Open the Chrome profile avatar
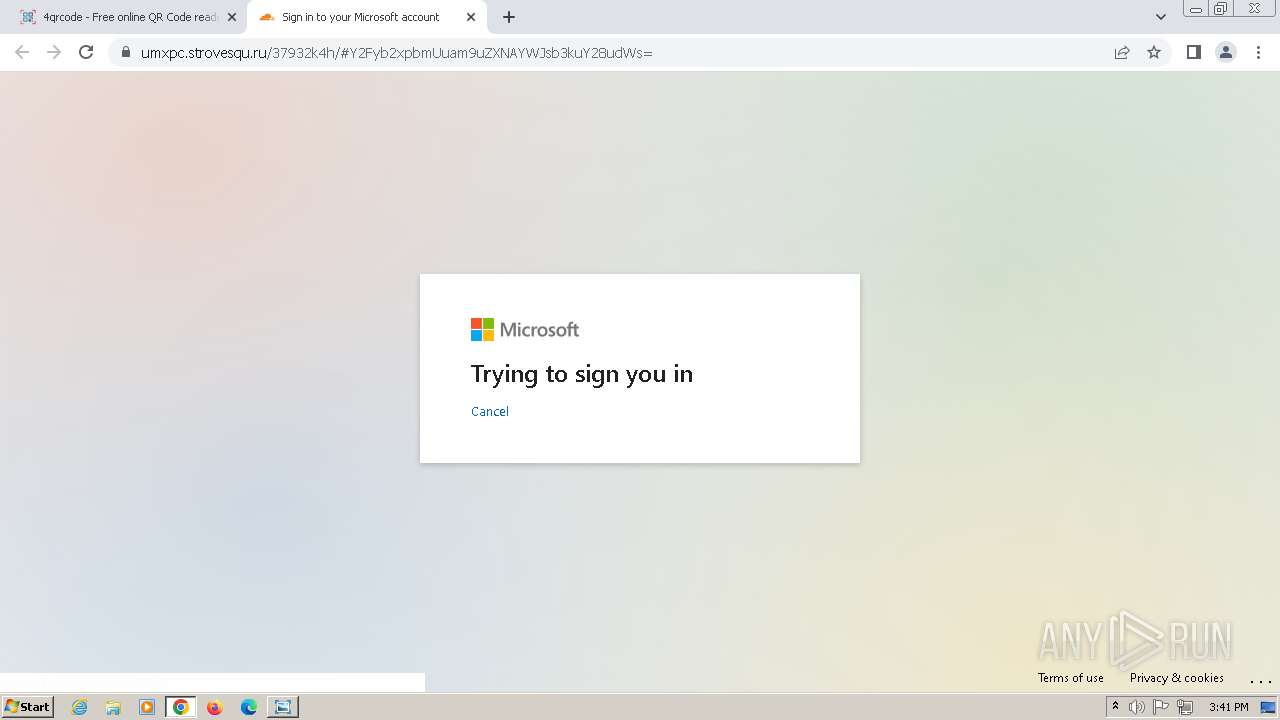Viewport: 1280px width, 720px height. click(1226, 52)
